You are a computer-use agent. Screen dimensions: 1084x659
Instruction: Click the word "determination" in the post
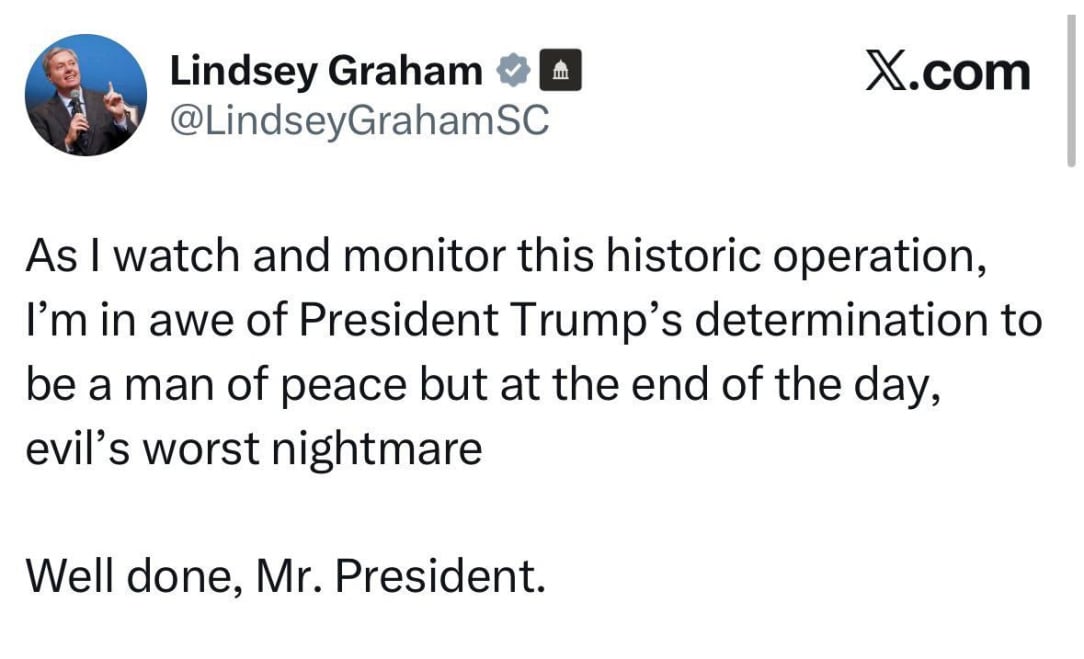click(841, 319)
